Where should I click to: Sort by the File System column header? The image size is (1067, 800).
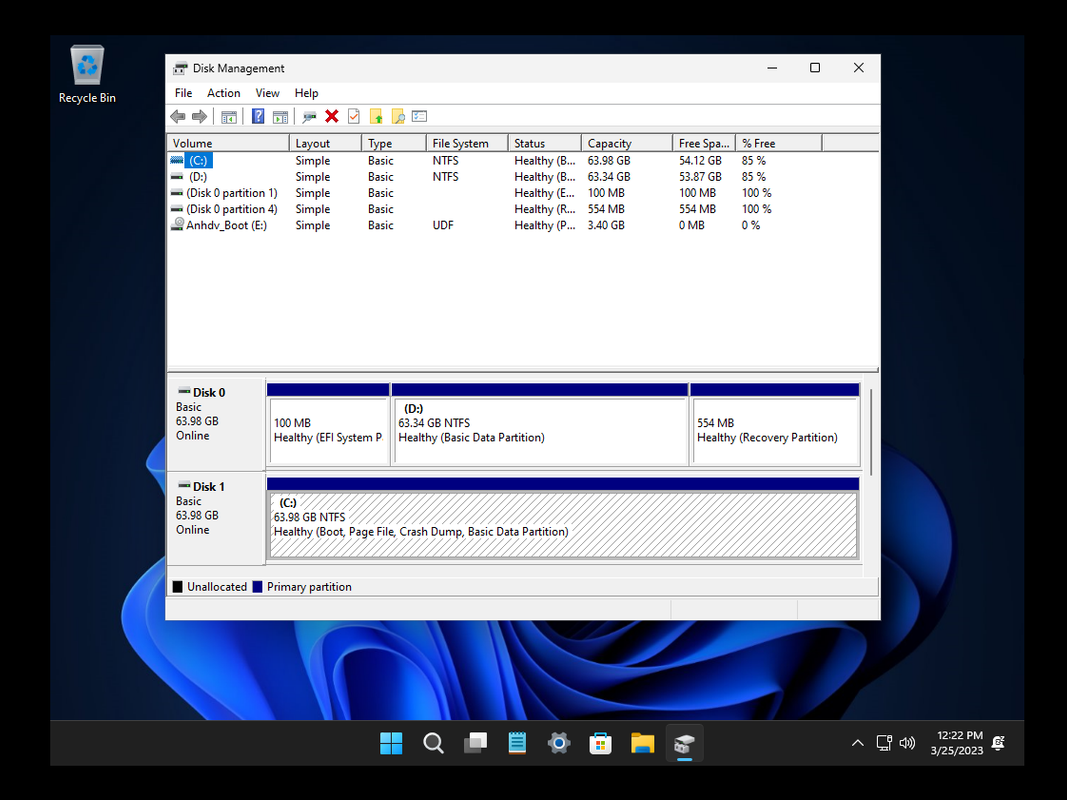467,144
